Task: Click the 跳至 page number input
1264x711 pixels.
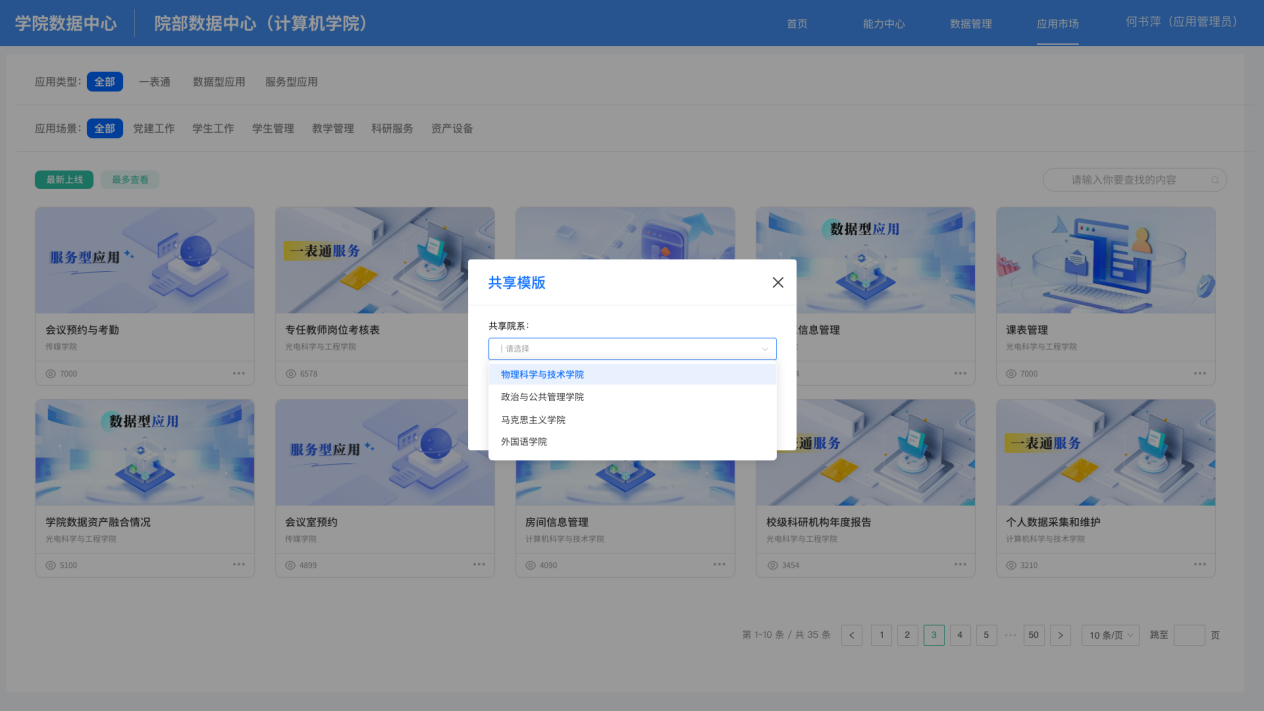Action: pyautogui.click(x=1189, y=635)
